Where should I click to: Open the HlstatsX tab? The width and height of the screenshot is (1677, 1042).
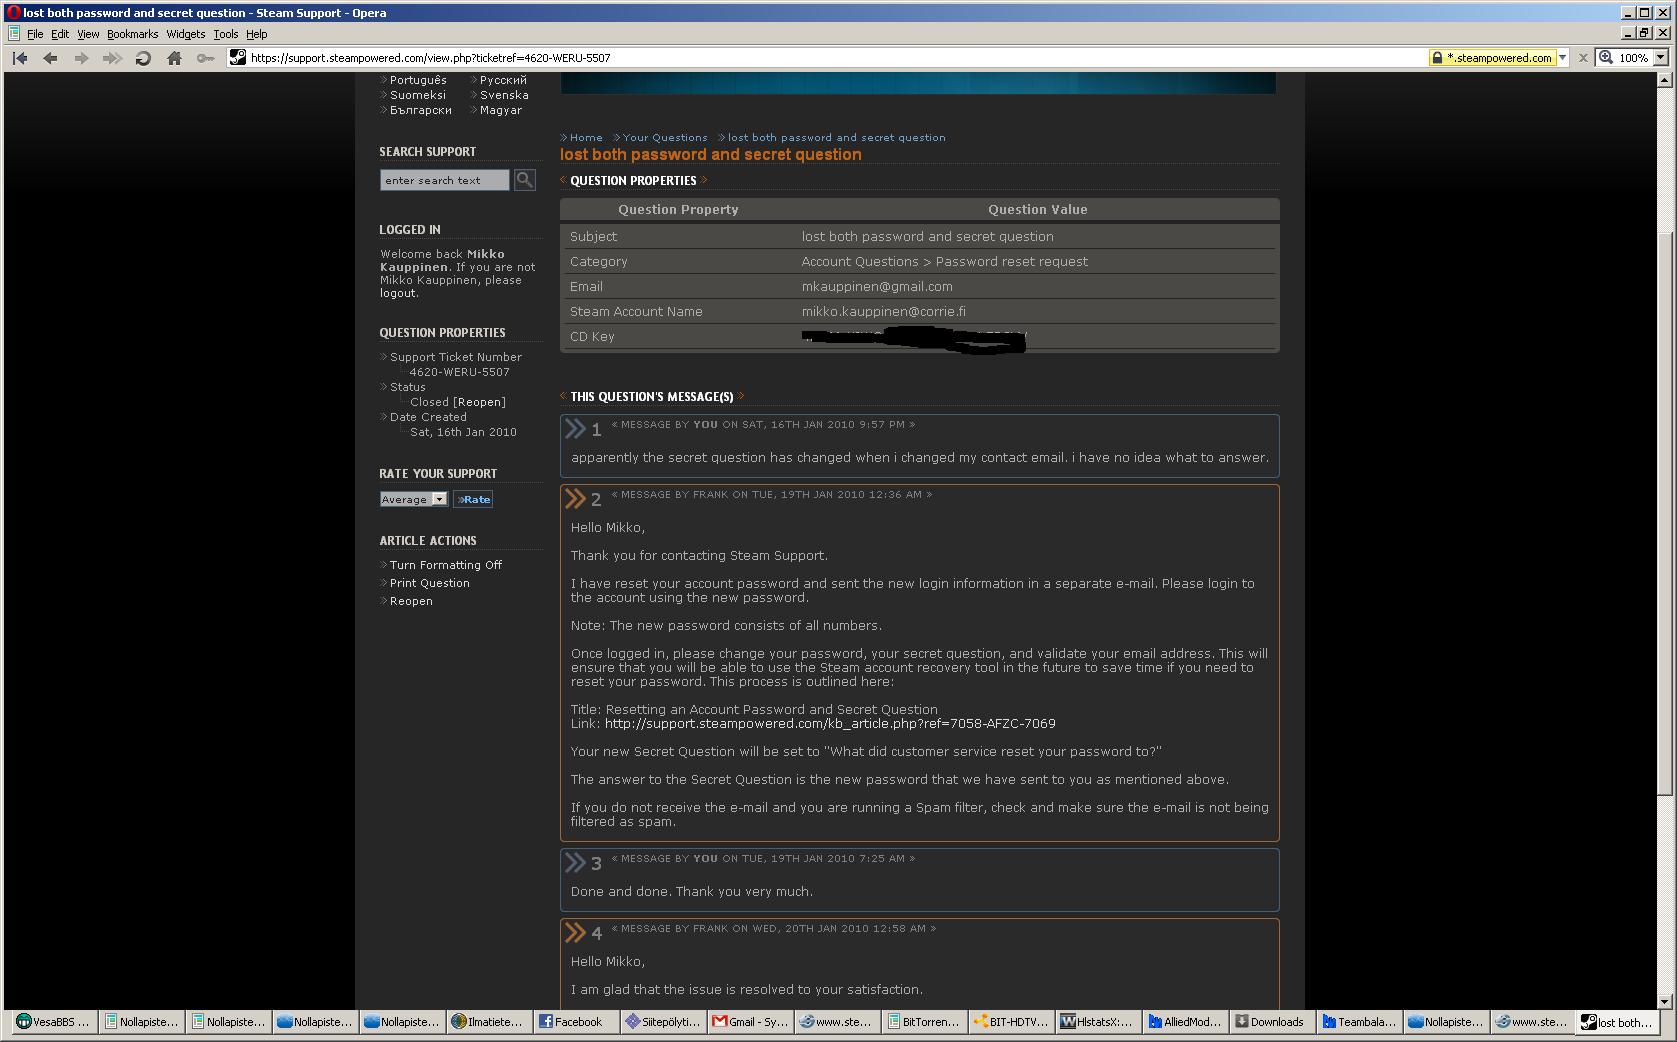[1097, 1022]
